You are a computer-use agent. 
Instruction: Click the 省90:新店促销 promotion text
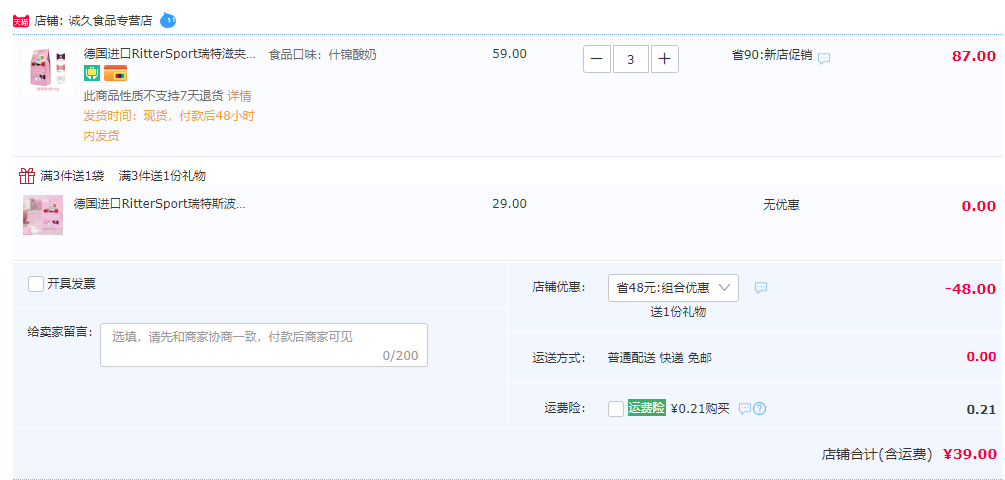[772, 56]
